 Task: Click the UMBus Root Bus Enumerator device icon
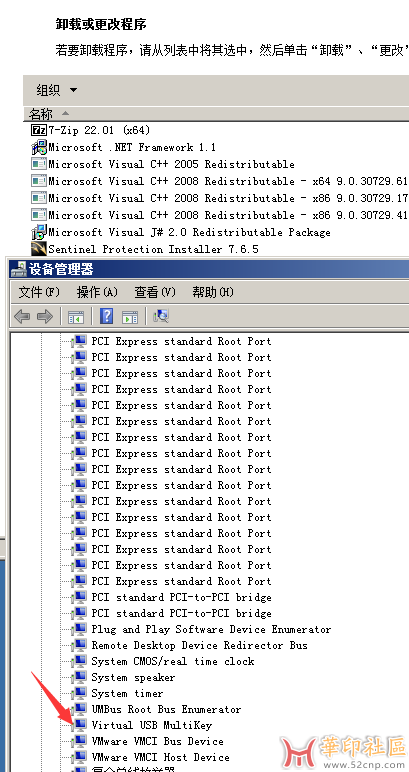(x=78, y=709)
